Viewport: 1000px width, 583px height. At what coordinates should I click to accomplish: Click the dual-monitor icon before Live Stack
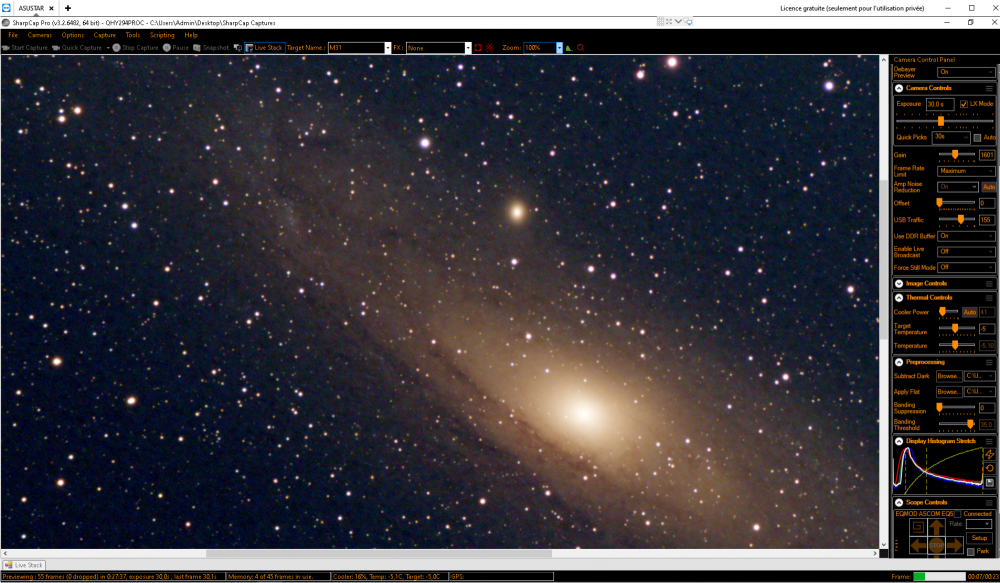(237, 48)
